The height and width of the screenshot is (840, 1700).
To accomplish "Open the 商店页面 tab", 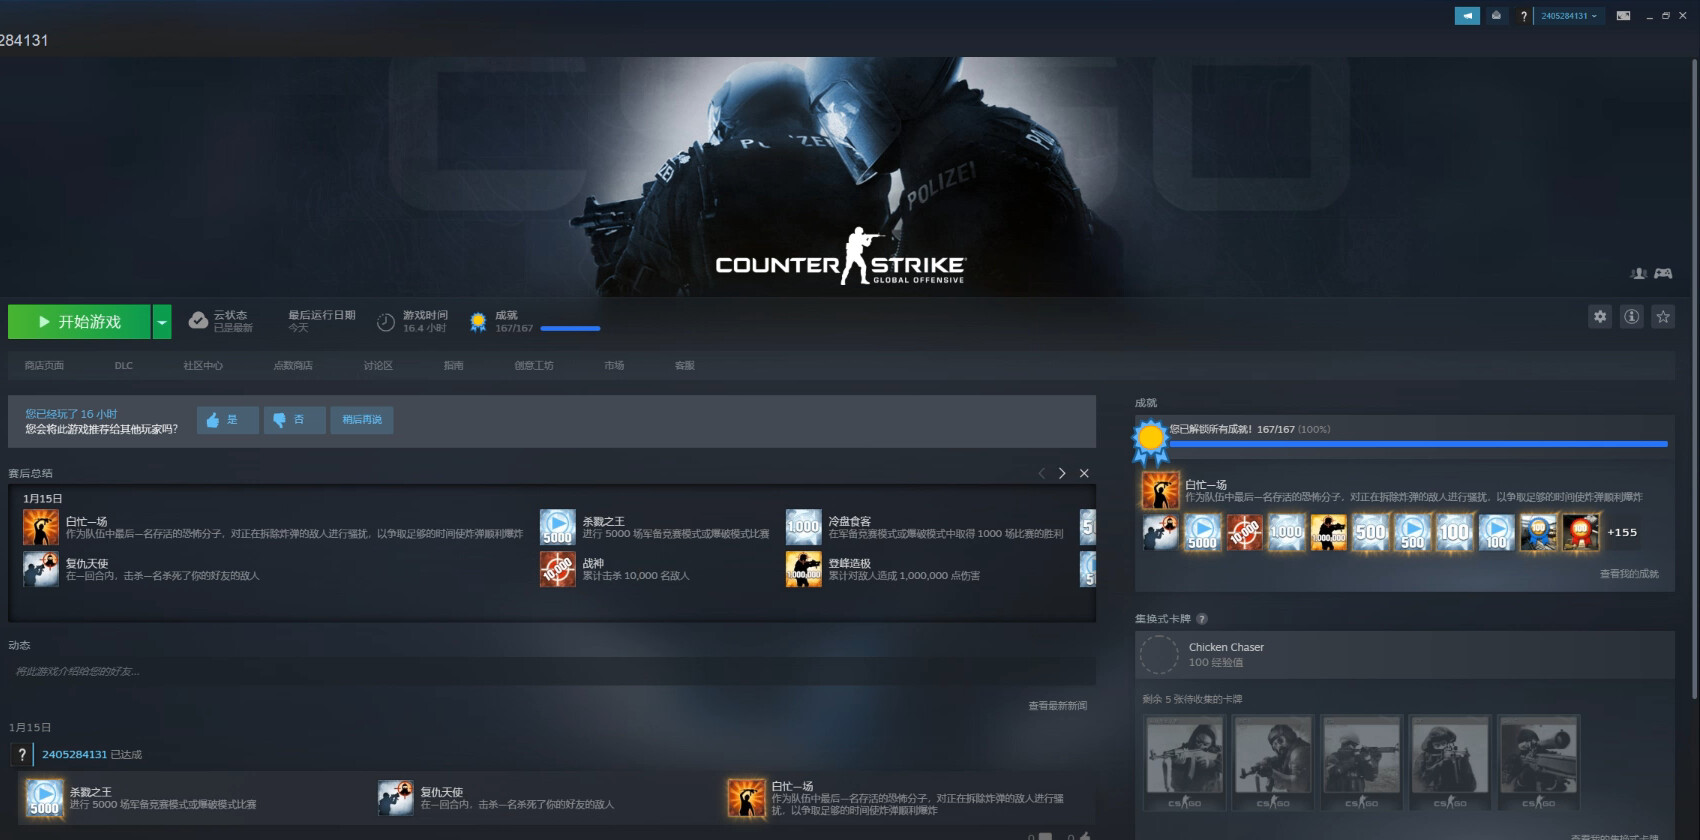I will pyautogui.click(x=44, y=366).
